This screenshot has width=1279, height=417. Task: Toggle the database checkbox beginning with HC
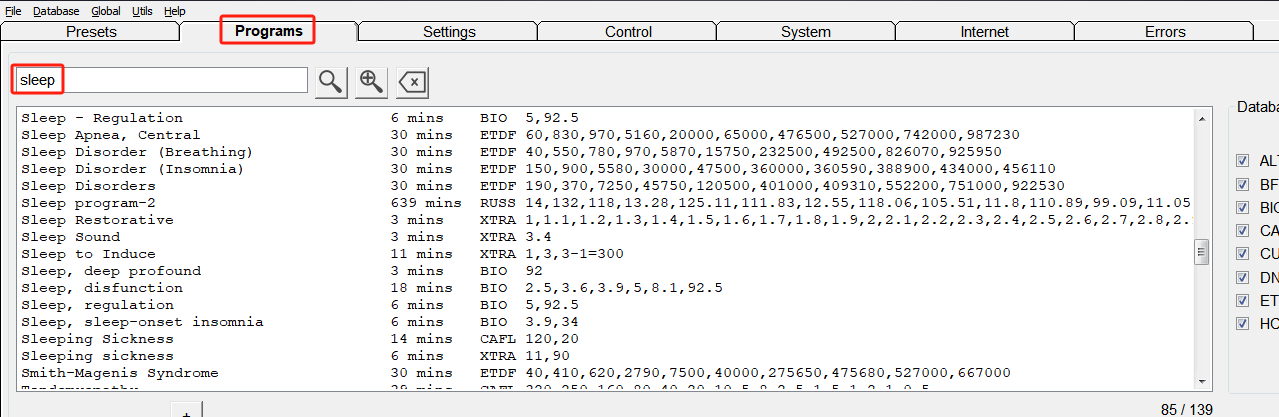(x=1243, y=323)
